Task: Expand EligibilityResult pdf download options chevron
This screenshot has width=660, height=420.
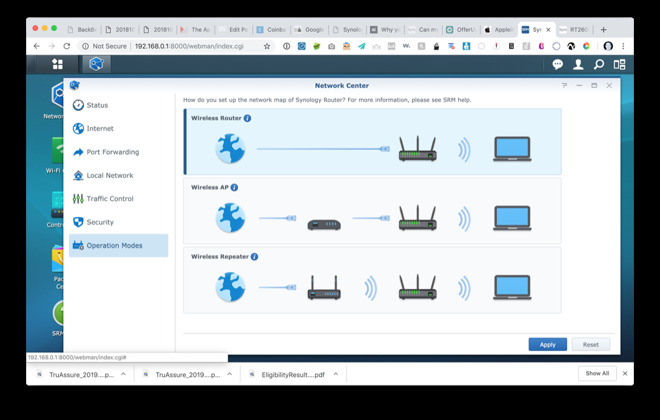Action: (336, 374)
